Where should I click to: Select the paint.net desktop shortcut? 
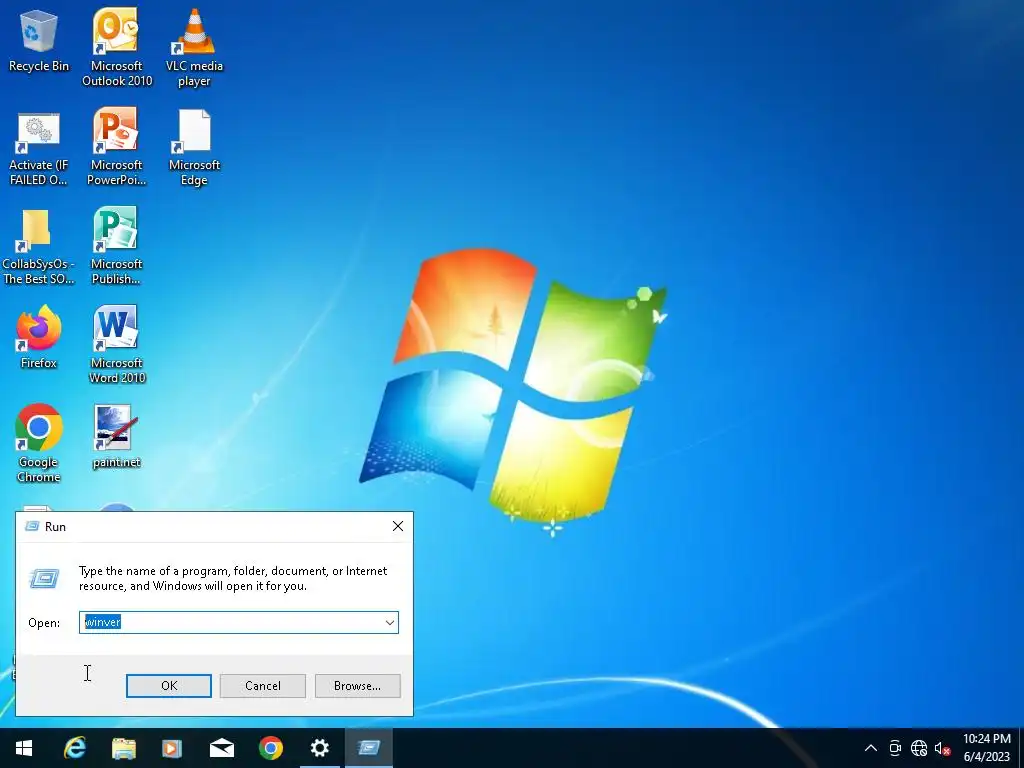(116, 438)
